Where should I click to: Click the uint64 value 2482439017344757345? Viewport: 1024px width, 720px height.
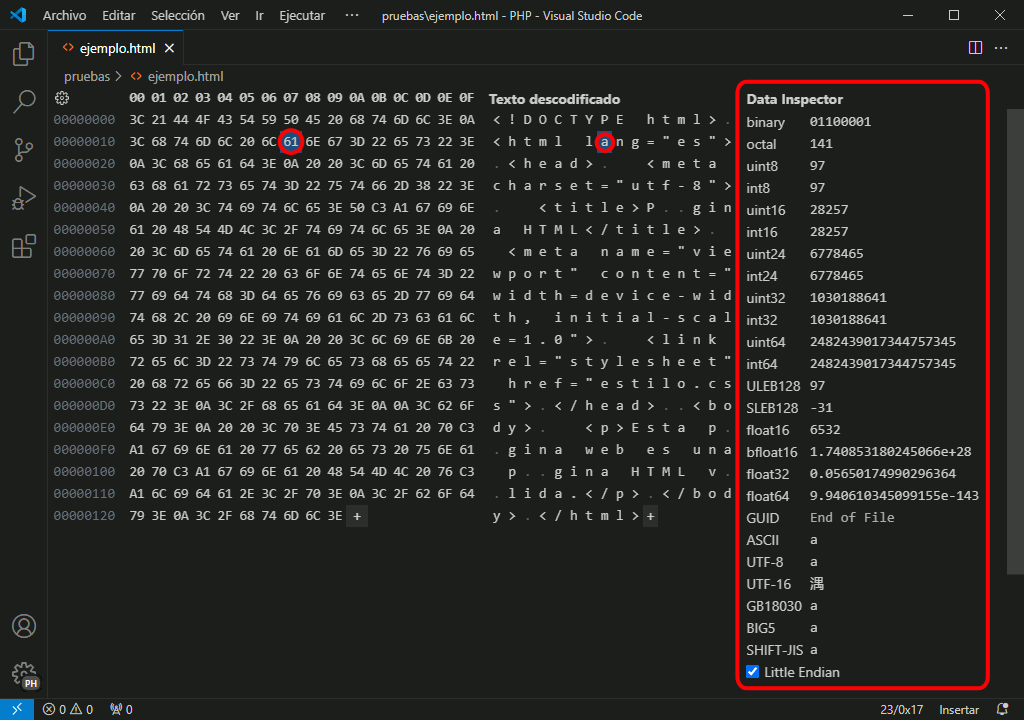click(883, 342)
